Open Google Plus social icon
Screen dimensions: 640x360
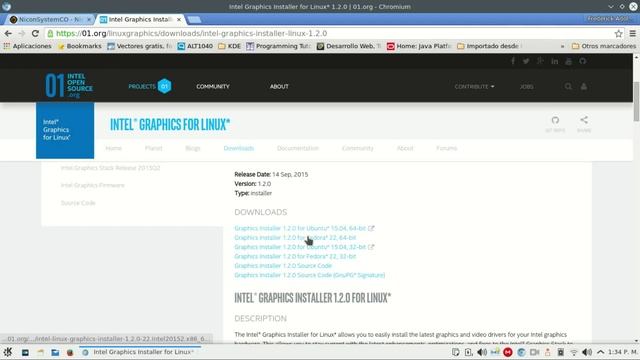click(x=540, y=61)
